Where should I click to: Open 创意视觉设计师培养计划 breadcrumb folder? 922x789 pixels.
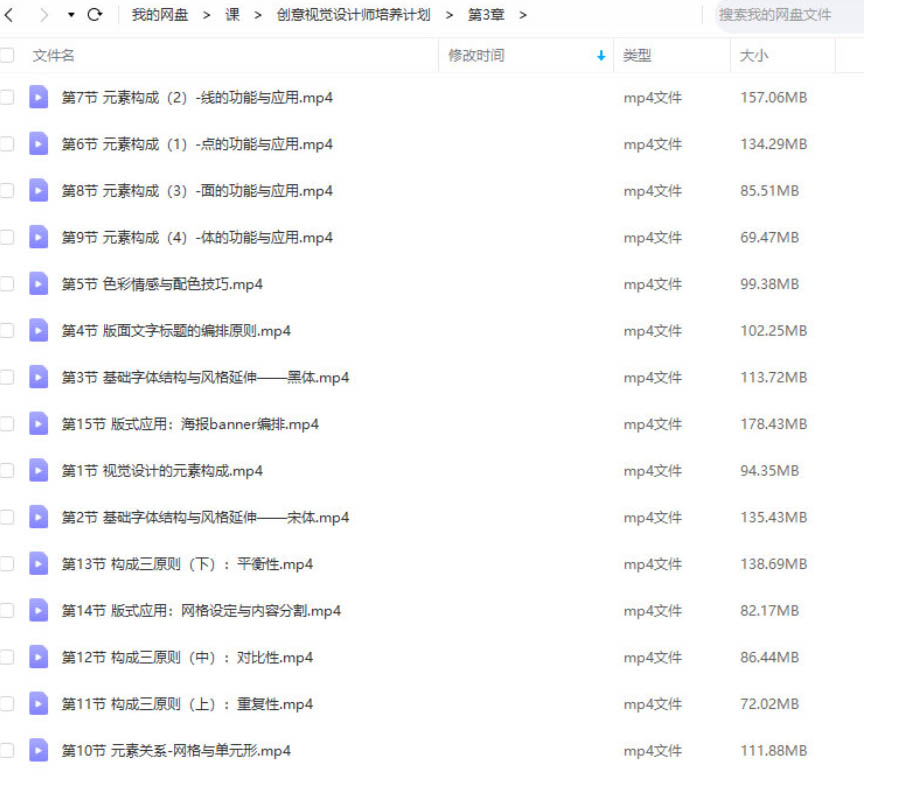click(x=353, y=15)
